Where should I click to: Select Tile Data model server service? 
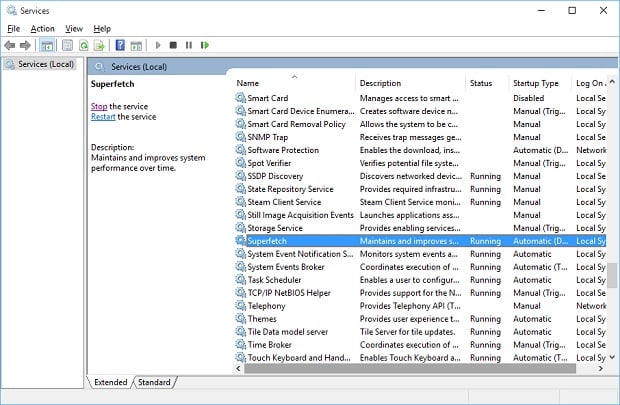pos(287,332)
